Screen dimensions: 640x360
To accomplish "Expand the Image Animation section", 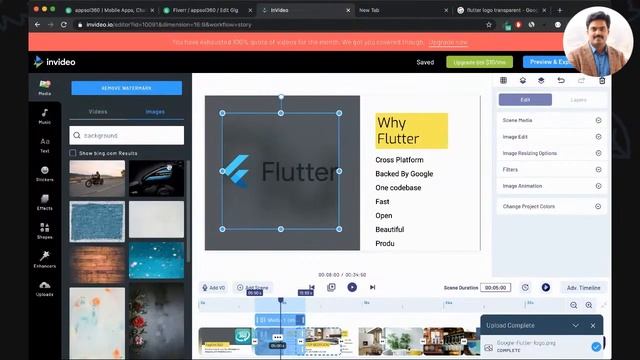I will (551, 186).
